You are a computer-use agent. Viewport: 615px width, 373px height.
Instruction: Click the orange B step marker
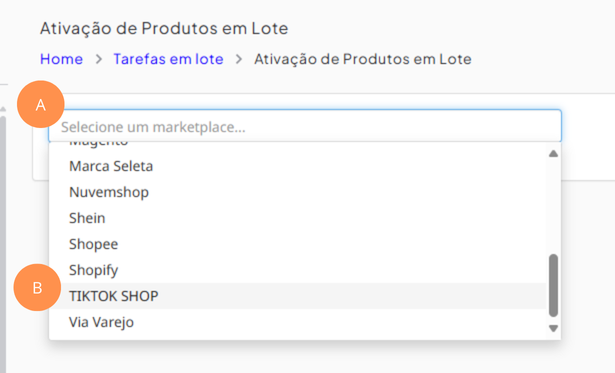[37, 287]
